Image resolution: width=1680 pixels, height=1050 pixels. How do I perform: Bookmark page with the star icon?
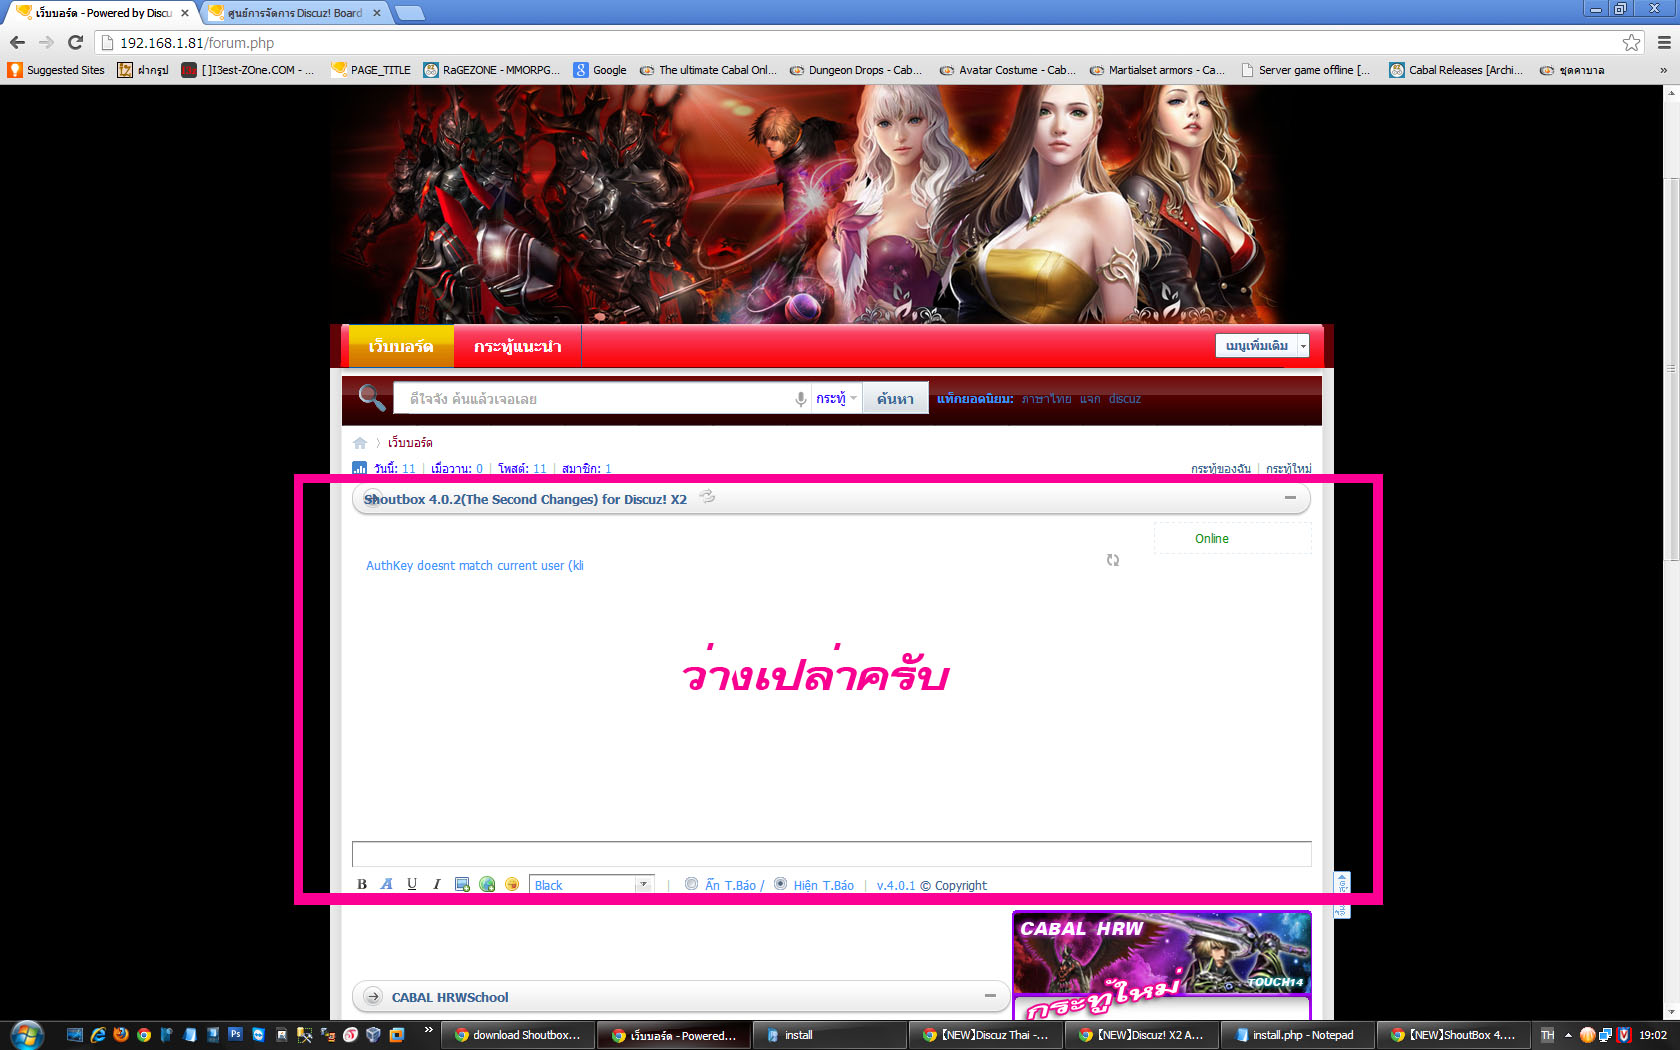1632,42
